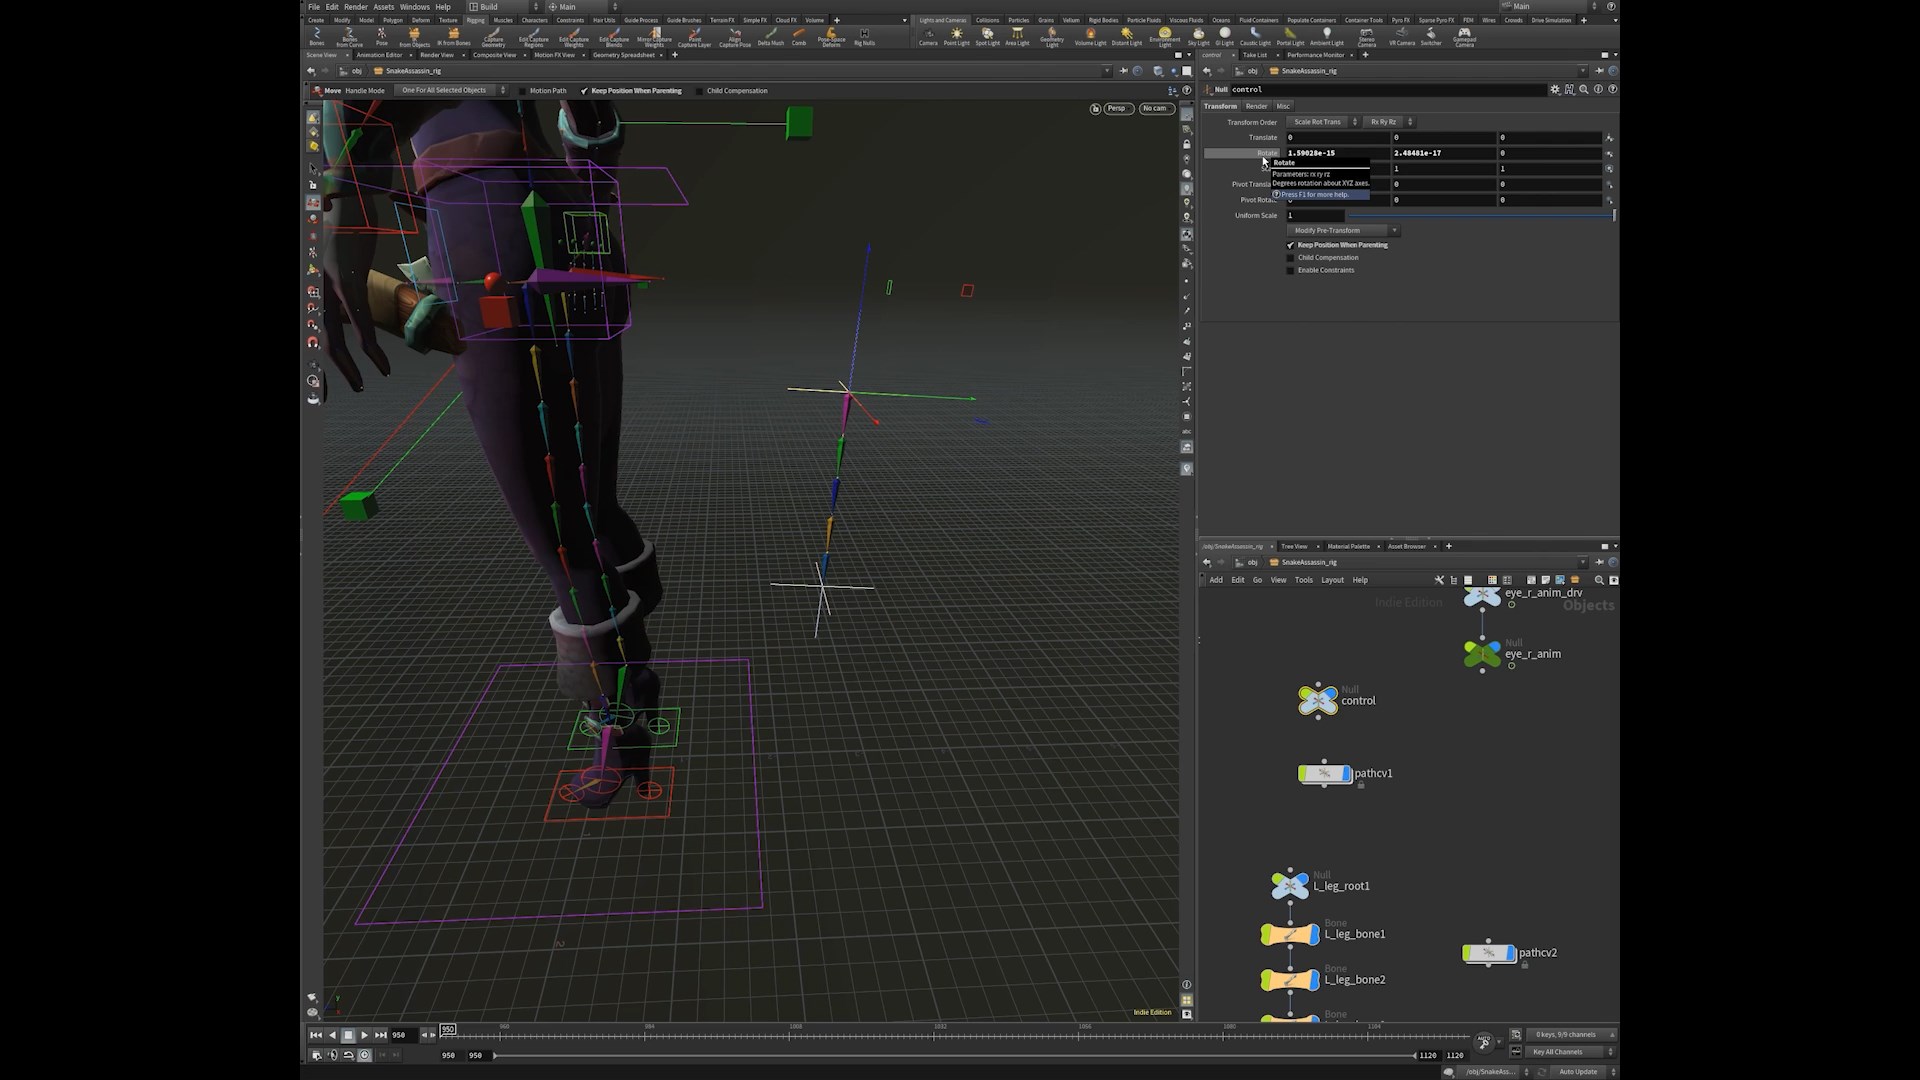1920x1080 pixels.
Task: Open Modify Pre-Transform dropdown
Action: (x=1343, y=231)
